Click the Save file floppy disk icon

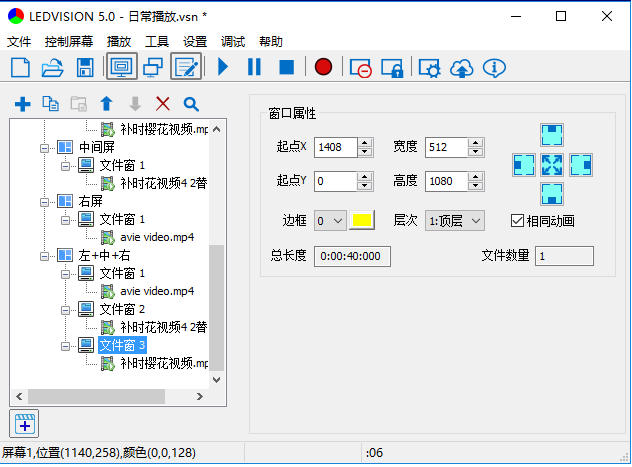pos(85,68)
